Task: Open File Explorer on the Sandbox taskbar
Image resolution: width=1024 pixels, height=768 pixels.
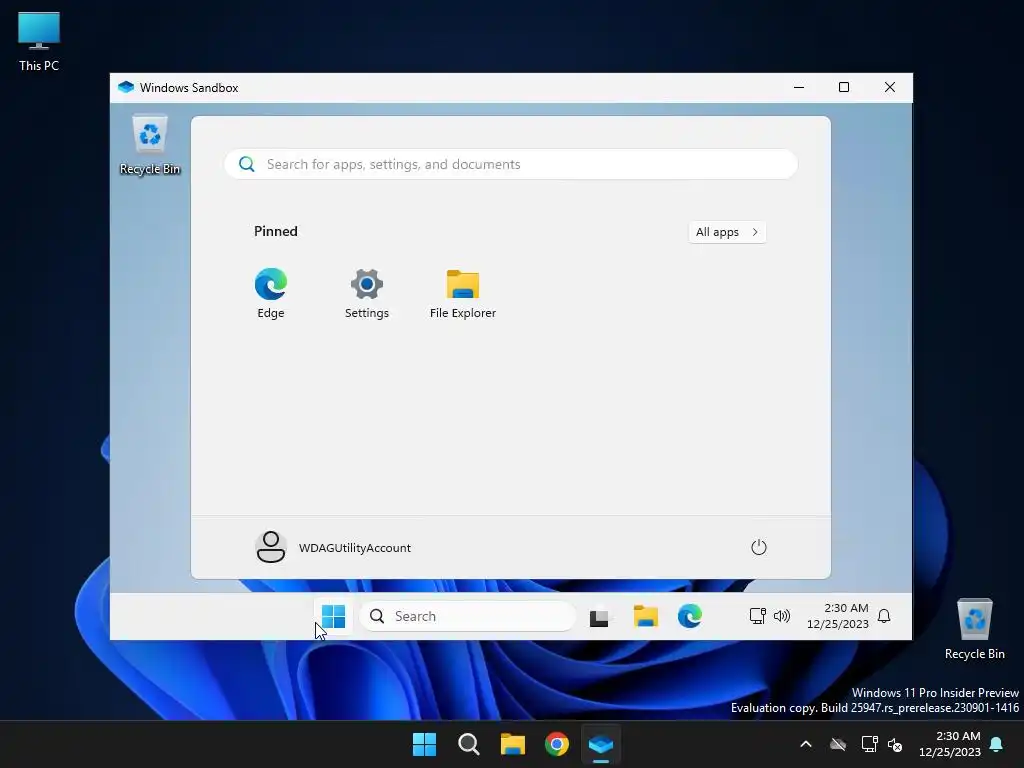Action: (x=645, y=616)
